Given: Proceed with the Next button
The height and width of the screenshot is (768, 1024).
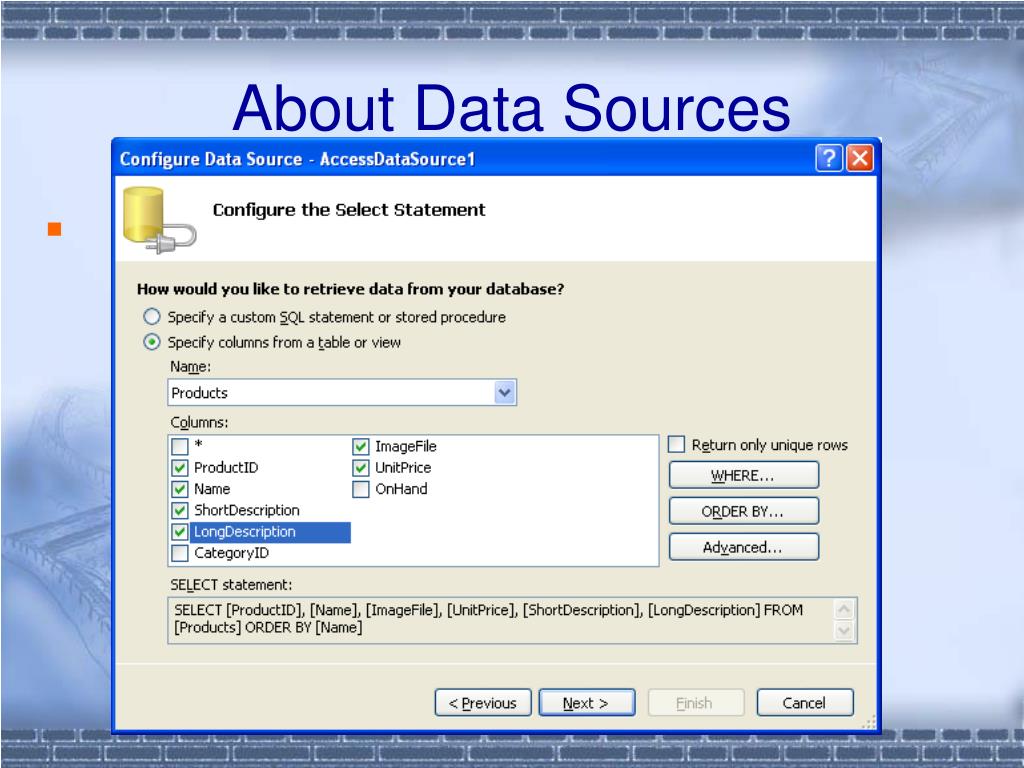Looking at the screenshot, I should point(586,703).
